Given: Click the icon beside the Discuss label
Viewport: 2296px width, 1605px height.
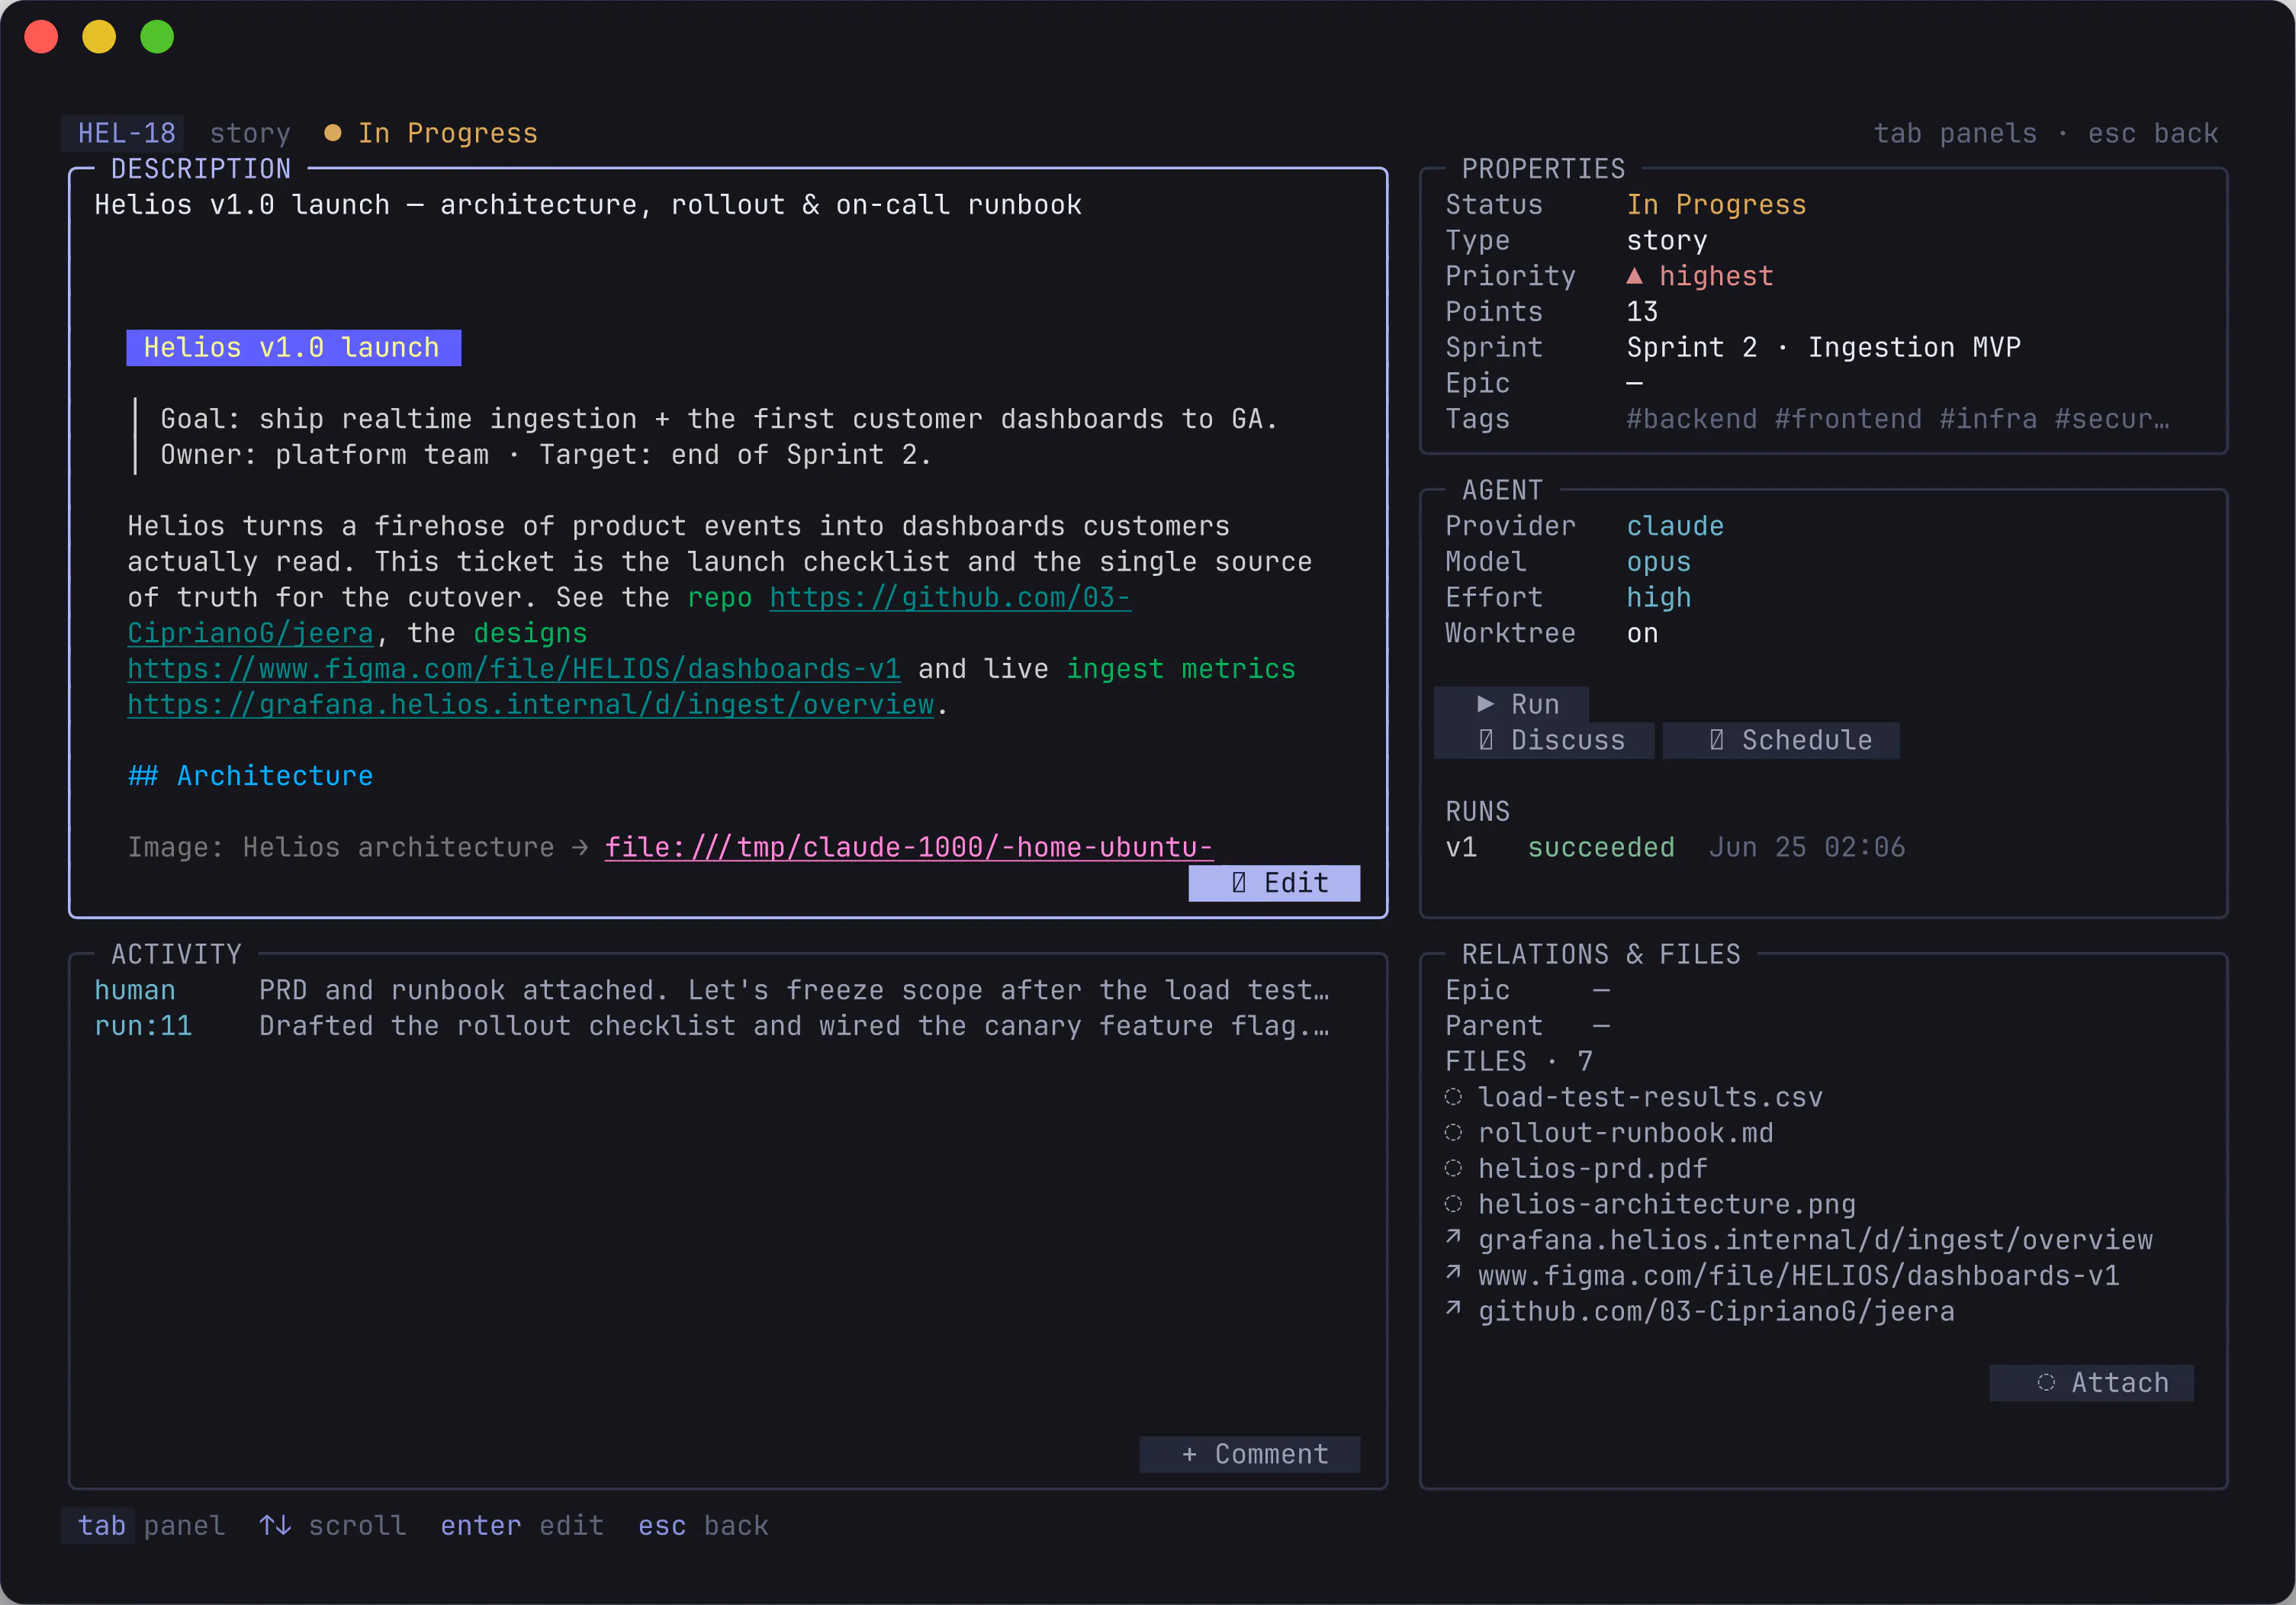Looking at the screenshot, I should point(1486,740).
